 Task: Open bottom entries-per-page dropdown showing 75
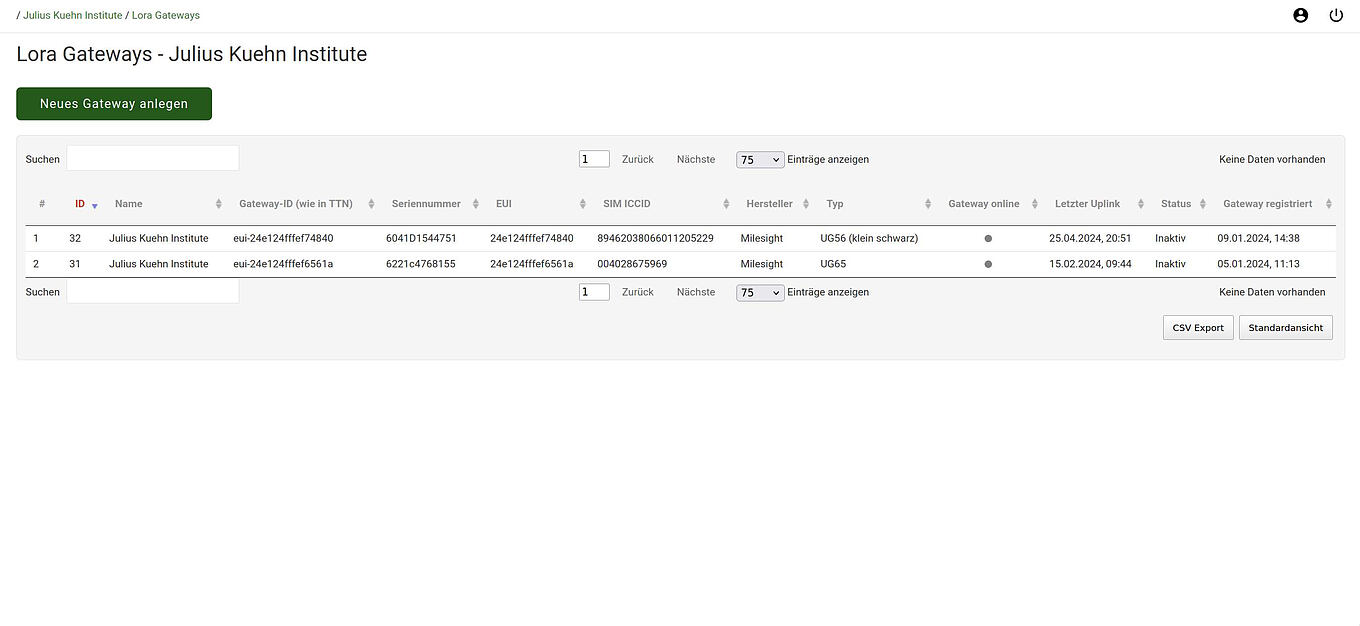[x=760, y=293]
